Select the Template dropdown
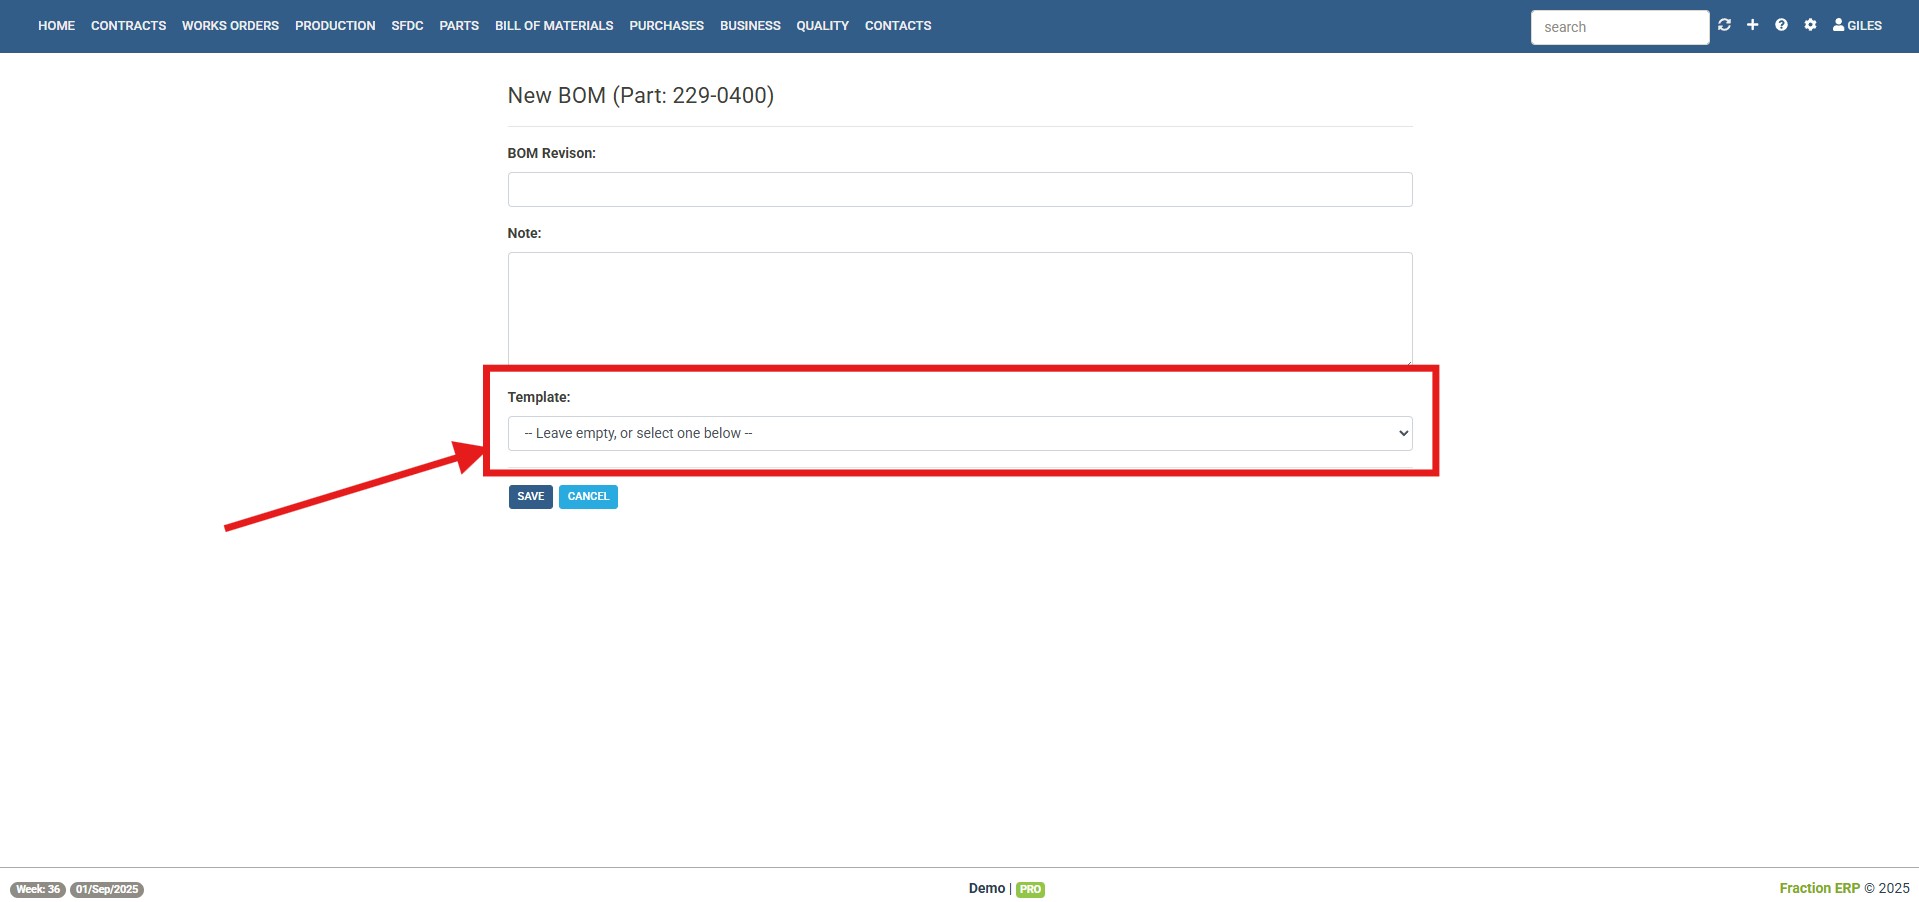 [959, 432]
